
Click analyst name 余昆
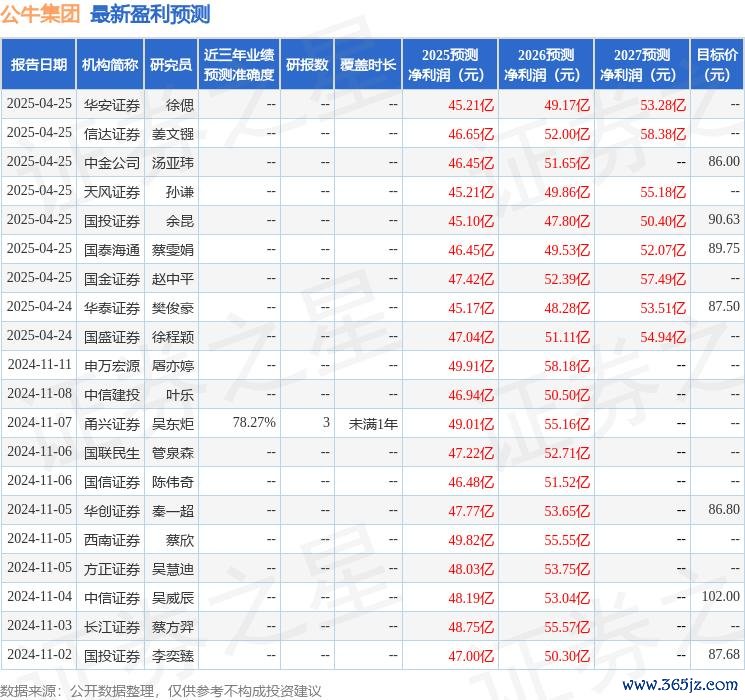click(180, 221)
